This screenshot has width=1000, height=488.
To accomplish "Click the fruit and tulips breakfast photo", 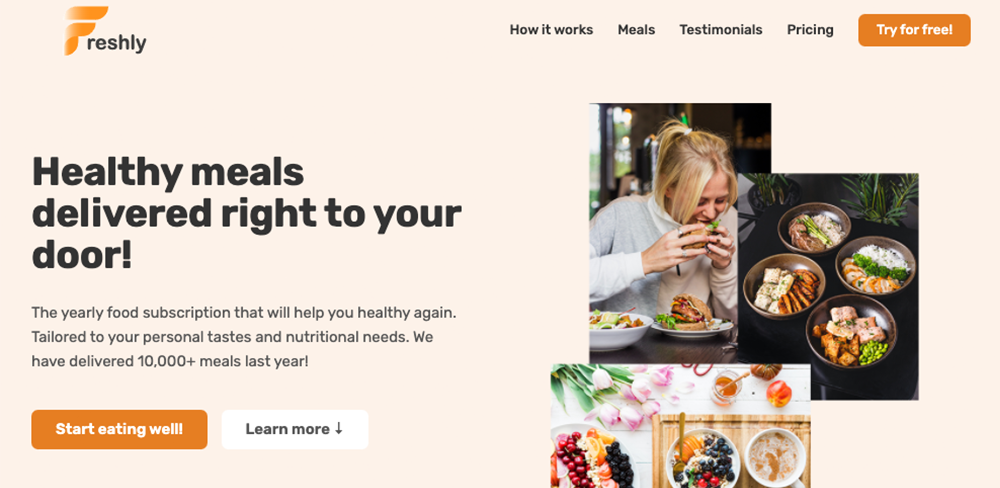I will (680, 425).
